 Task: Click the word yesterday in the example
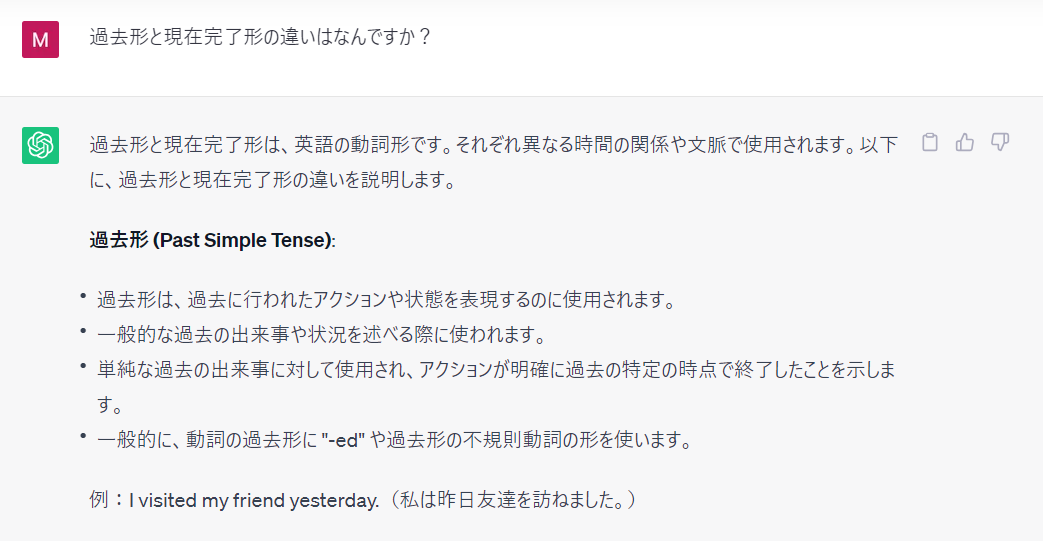334,500
